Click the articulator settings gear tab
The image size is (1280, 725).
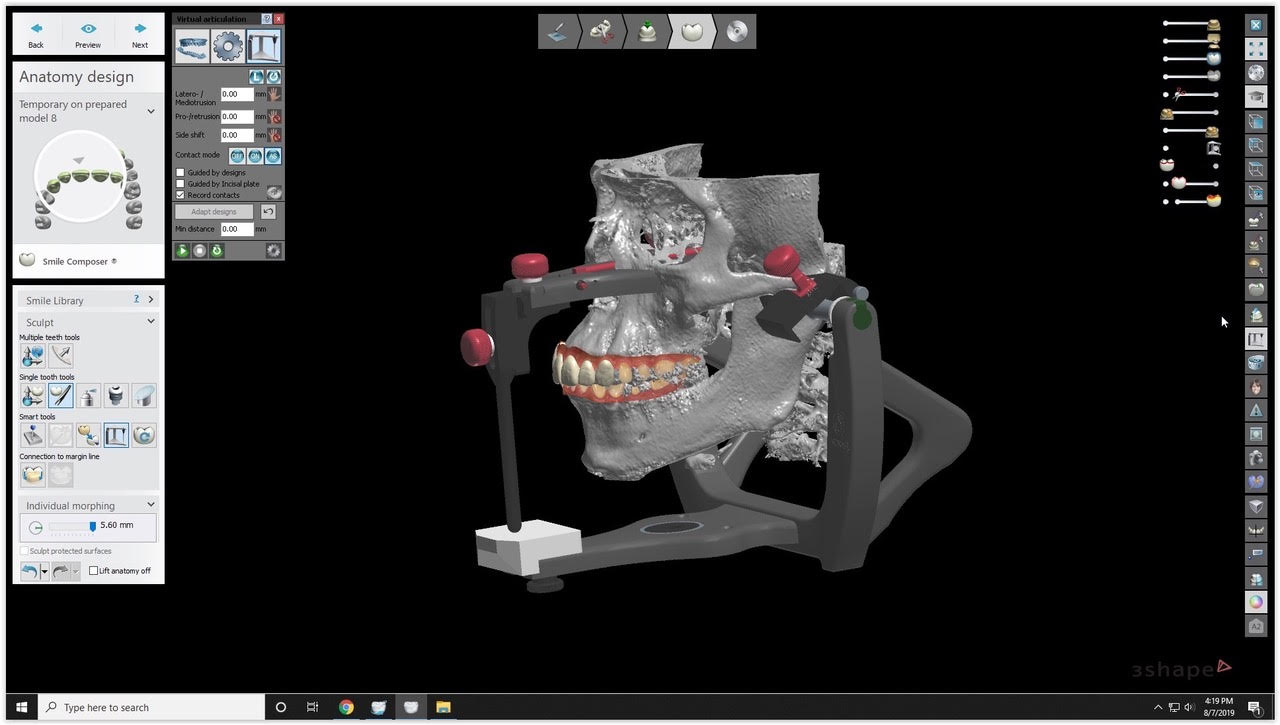pos(228,46)
